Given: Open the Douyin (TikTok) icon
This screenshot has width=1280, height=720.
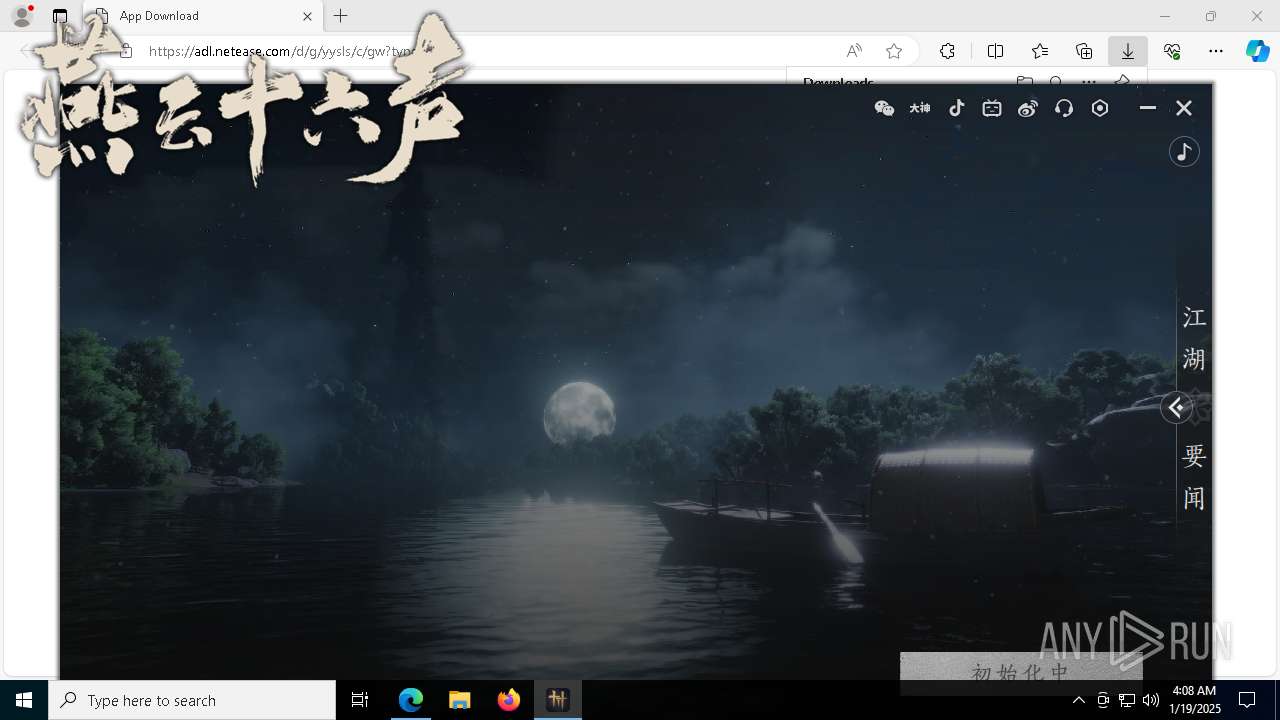Looking at the screenshot, I should pos(957,108).
